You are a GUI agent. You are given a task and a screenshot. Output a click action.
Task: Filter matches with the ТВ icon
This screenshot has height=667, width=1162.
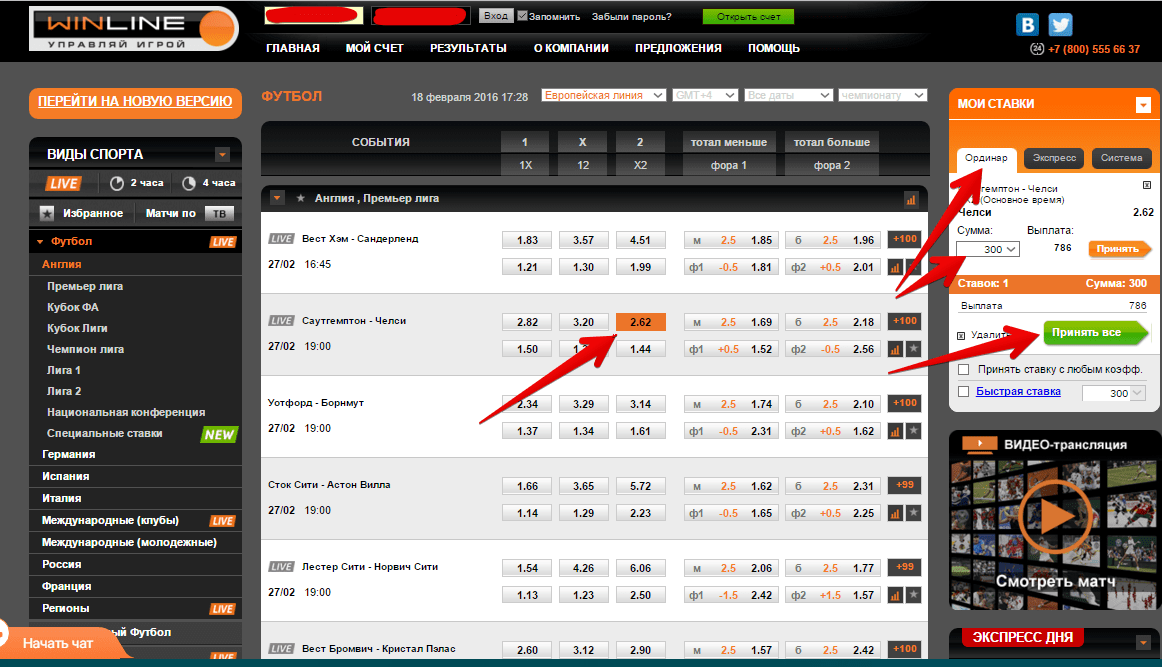[x=217, y=213]
